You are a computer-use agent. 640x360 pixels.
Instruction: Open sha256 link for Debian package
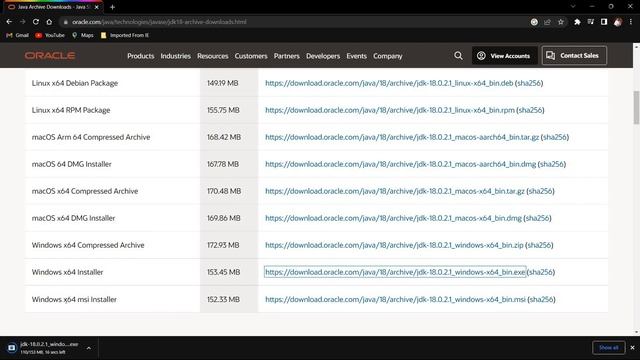pyautogui.click(x=529, y=83)
